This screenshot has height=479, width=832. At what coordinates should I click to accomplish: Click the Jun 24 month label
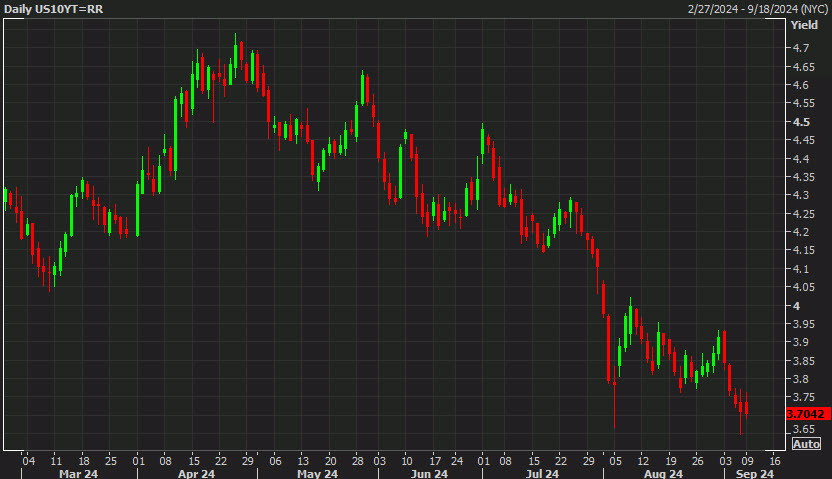point(428,473)
